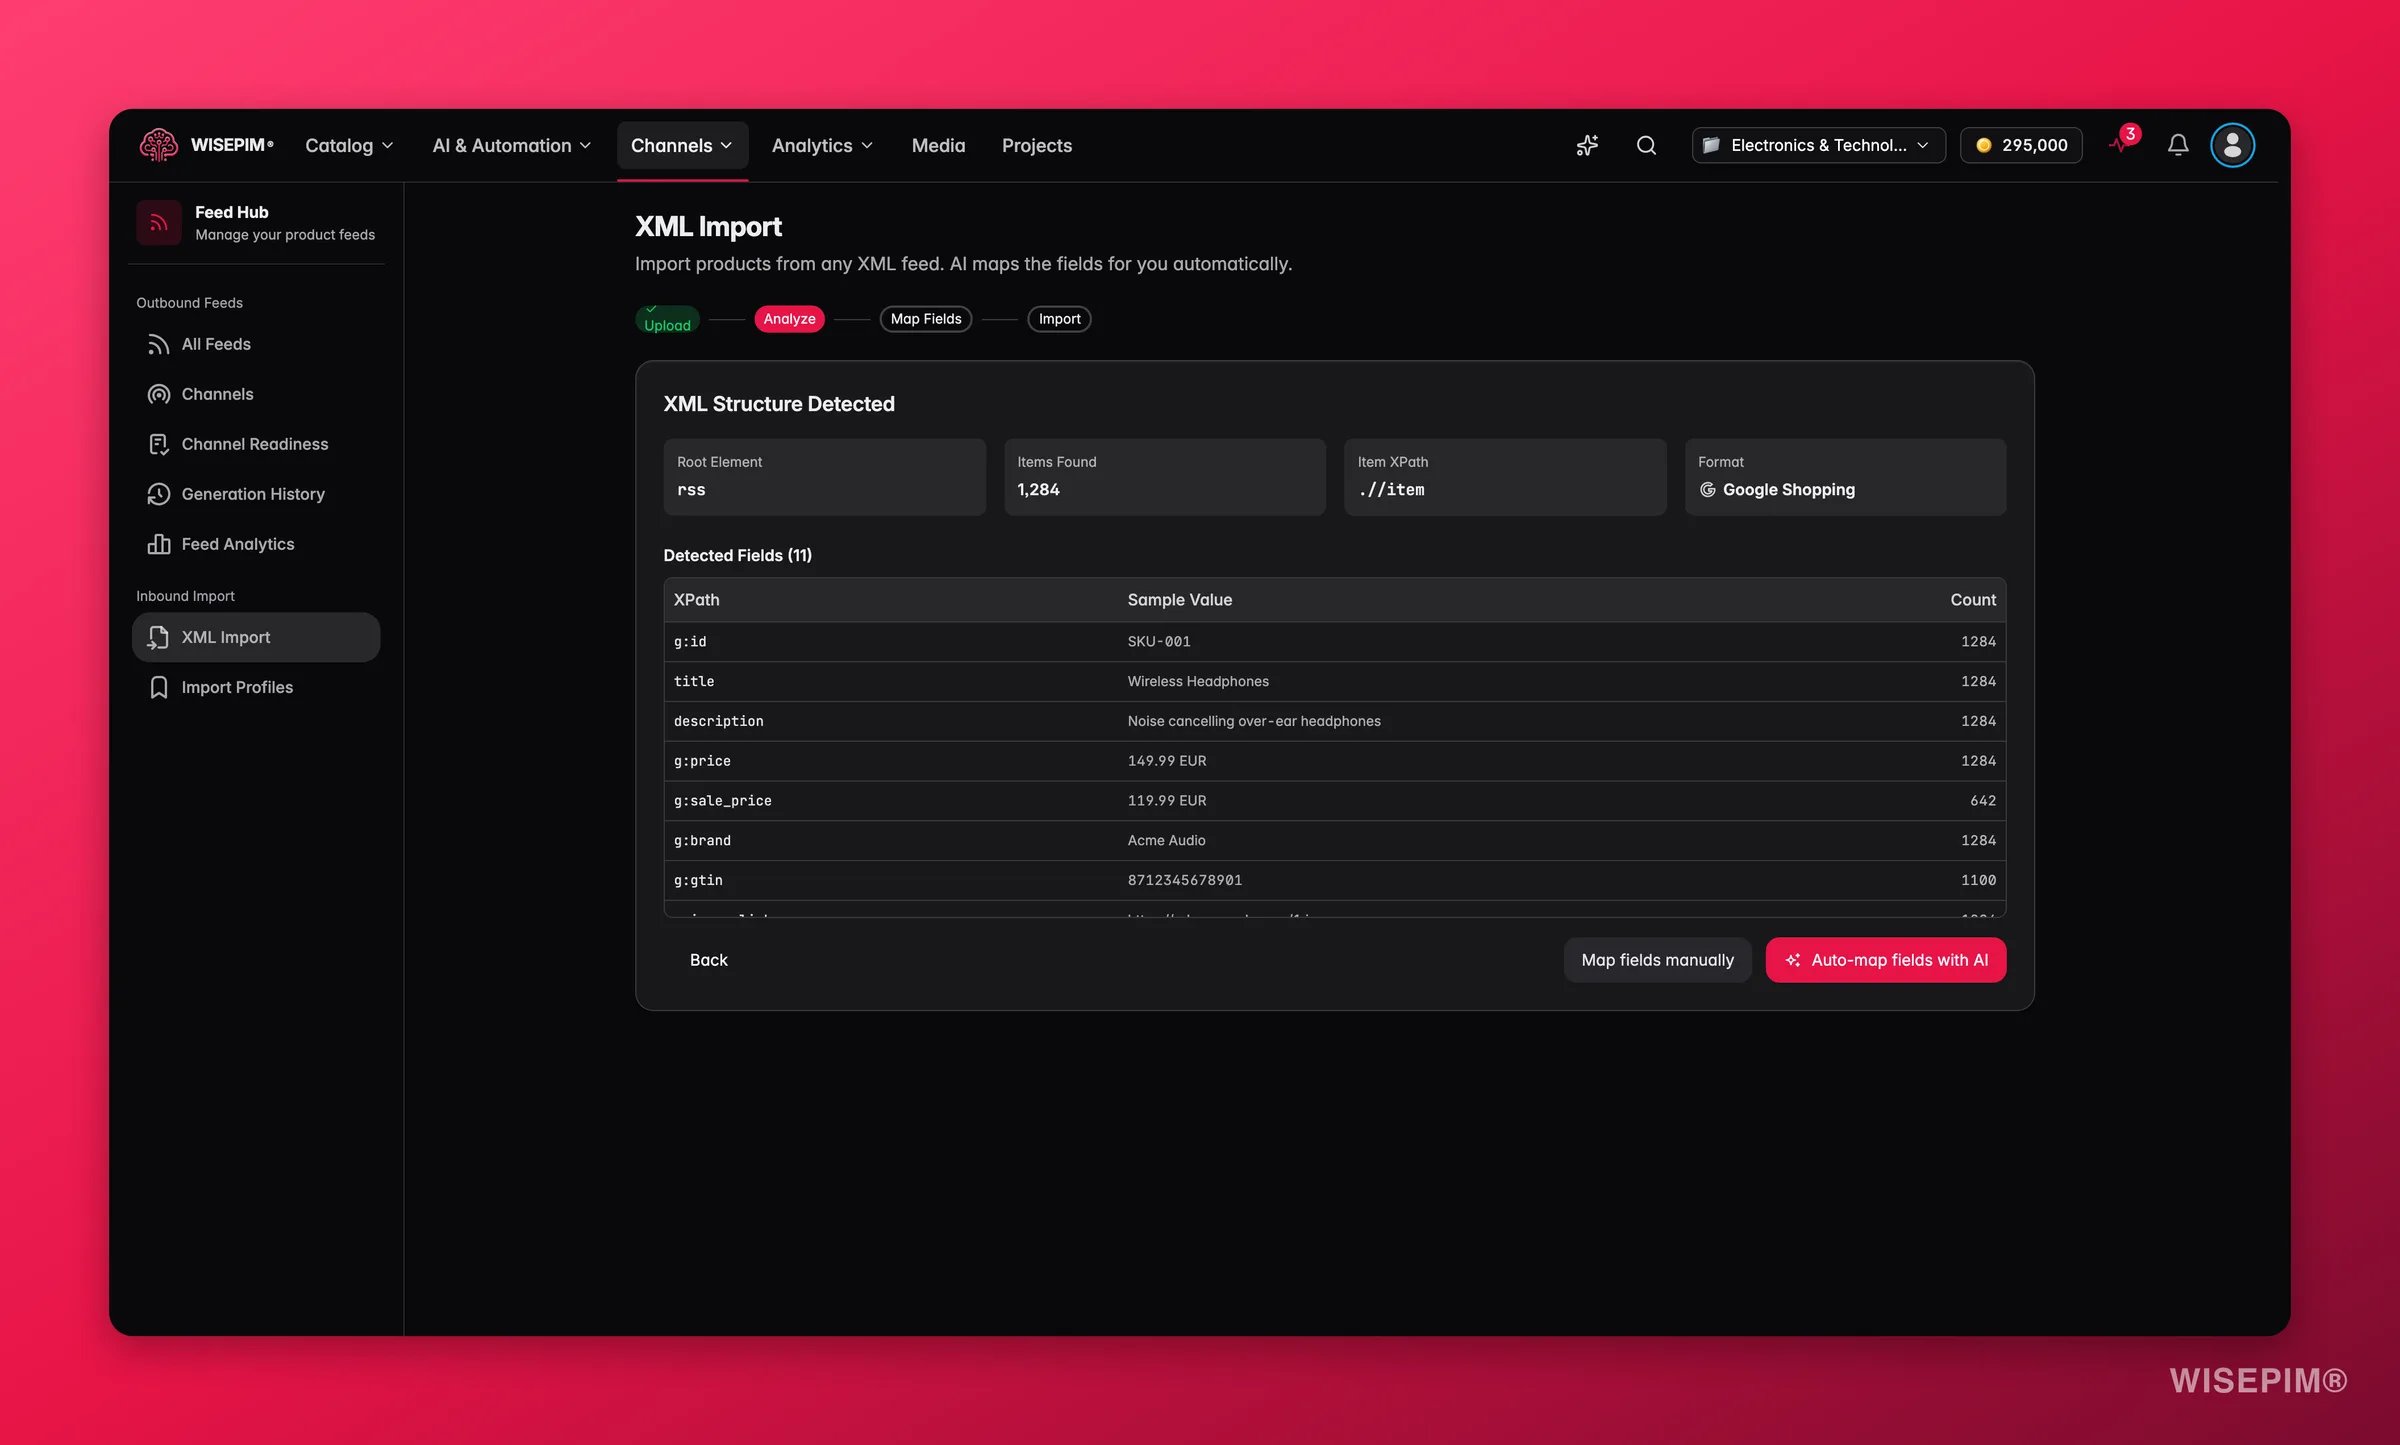Click the 8712345678901 sample value
Image resolution: width=2400 pixels, height=1445 pixels.
pyautogui.click(x=1184, y=881)
